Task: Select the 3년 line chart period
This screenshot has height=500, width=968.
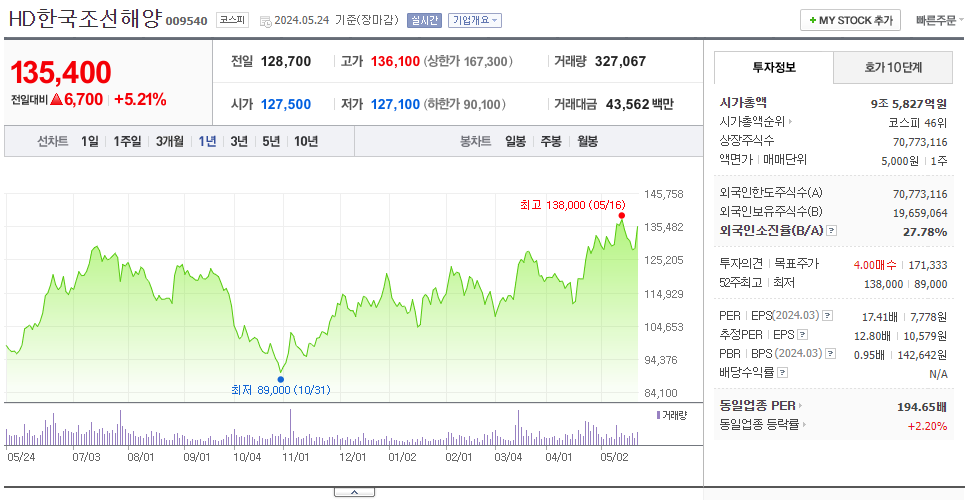Action: point(239,141)
